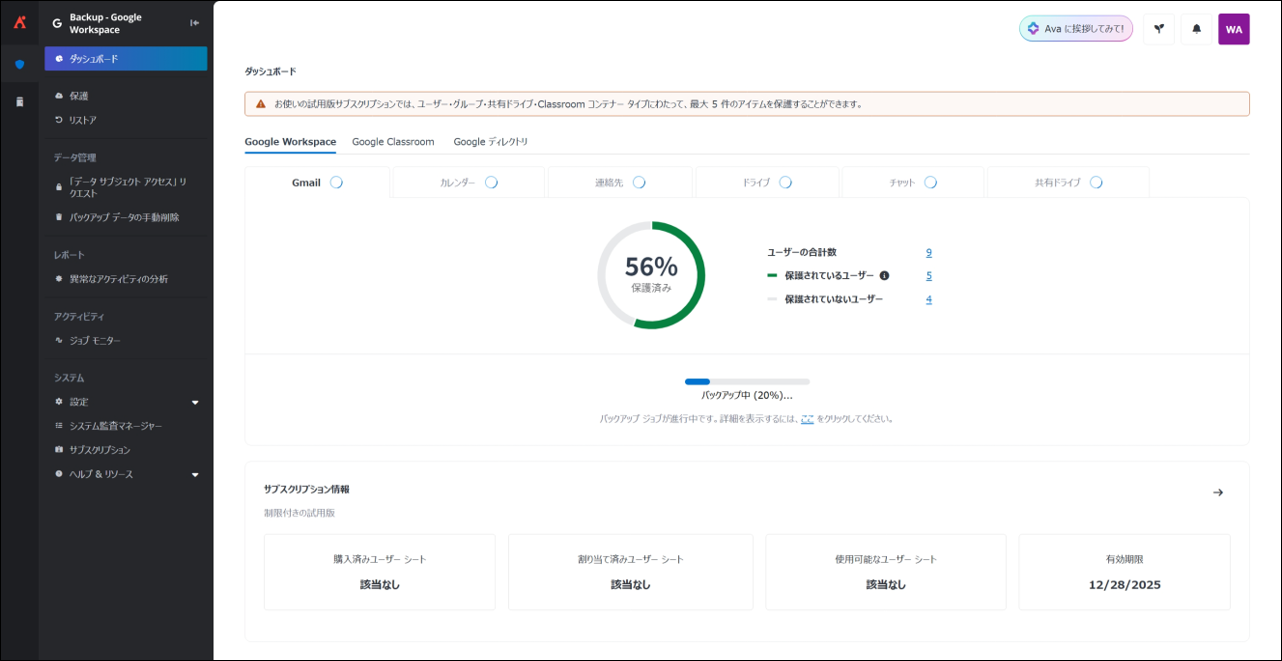Screen dimensions: 1282x661
Task: Collapse the sidebar with the arrow icon
Action: tap(195, 23)
